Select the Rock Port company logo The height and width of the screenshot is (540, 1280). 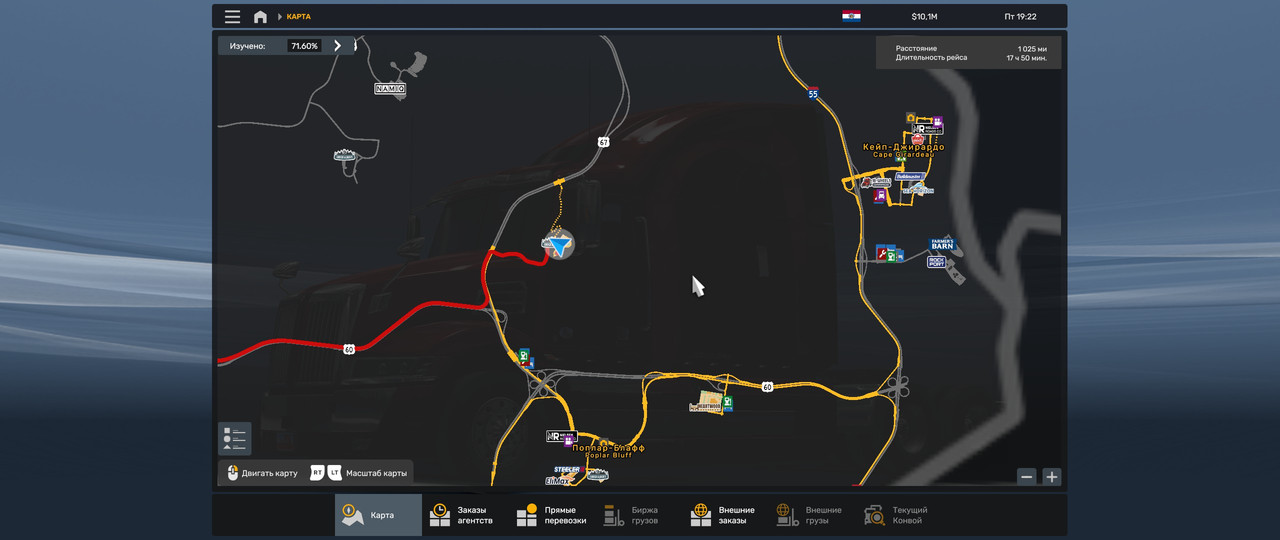point(936,262)
